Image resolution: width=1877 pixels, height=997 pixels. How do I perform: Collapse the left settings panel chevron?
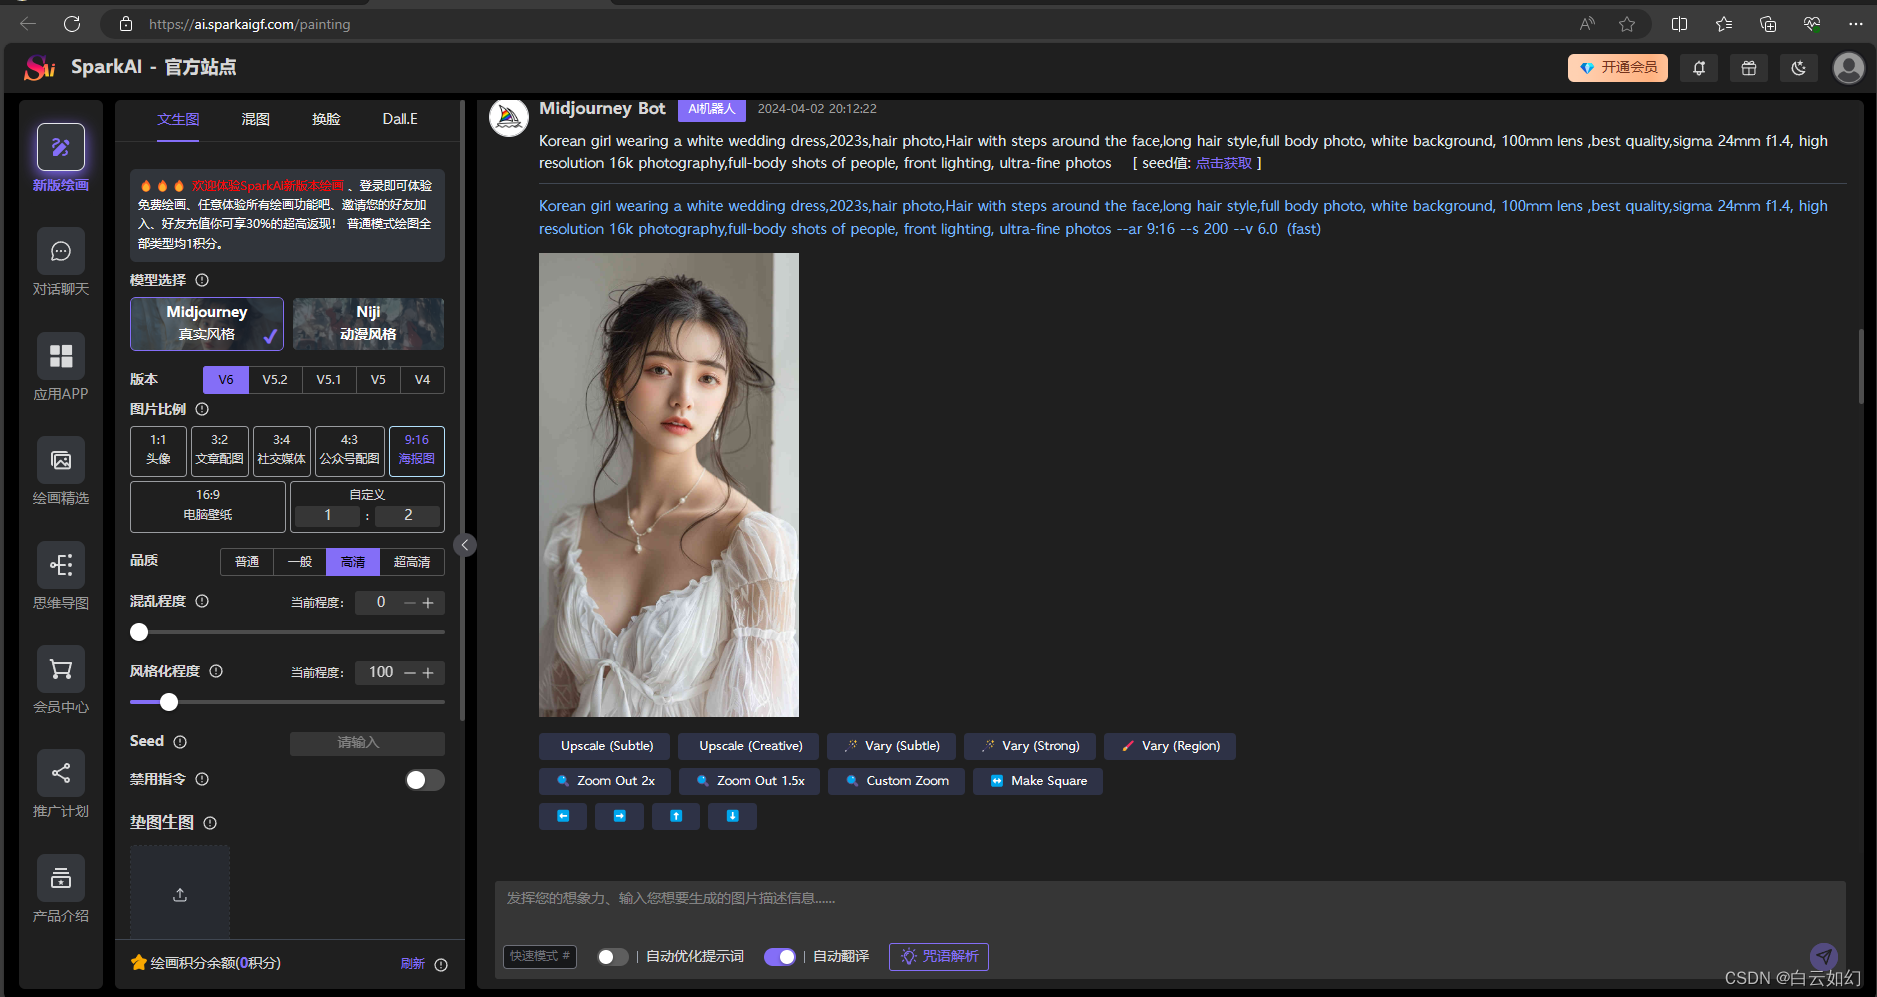pos(465,545)
